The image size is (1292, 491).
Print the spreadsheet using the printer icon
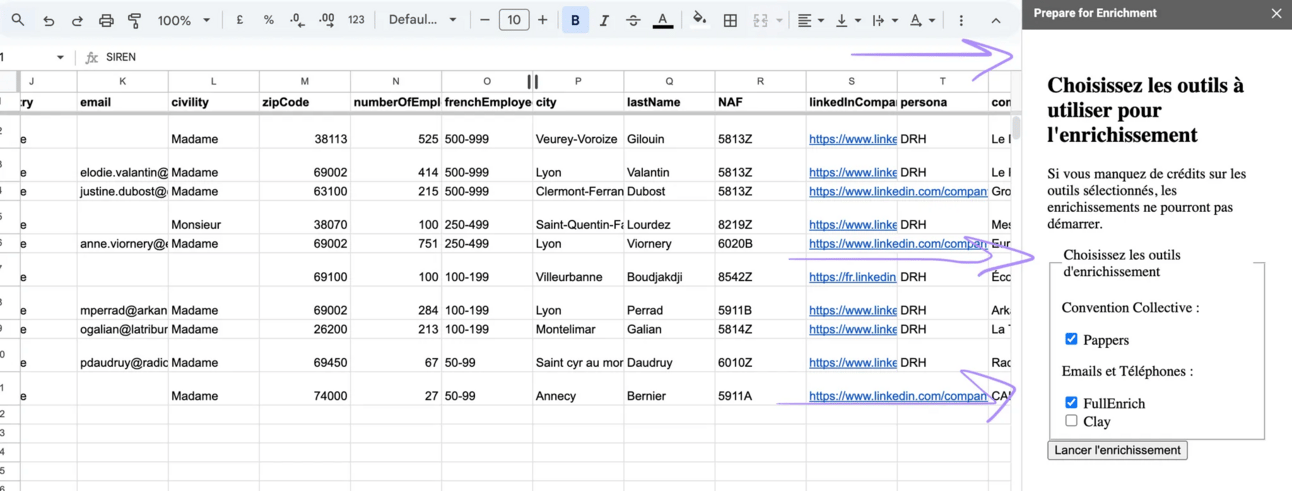pyautogui.click(x=106, y=20)
